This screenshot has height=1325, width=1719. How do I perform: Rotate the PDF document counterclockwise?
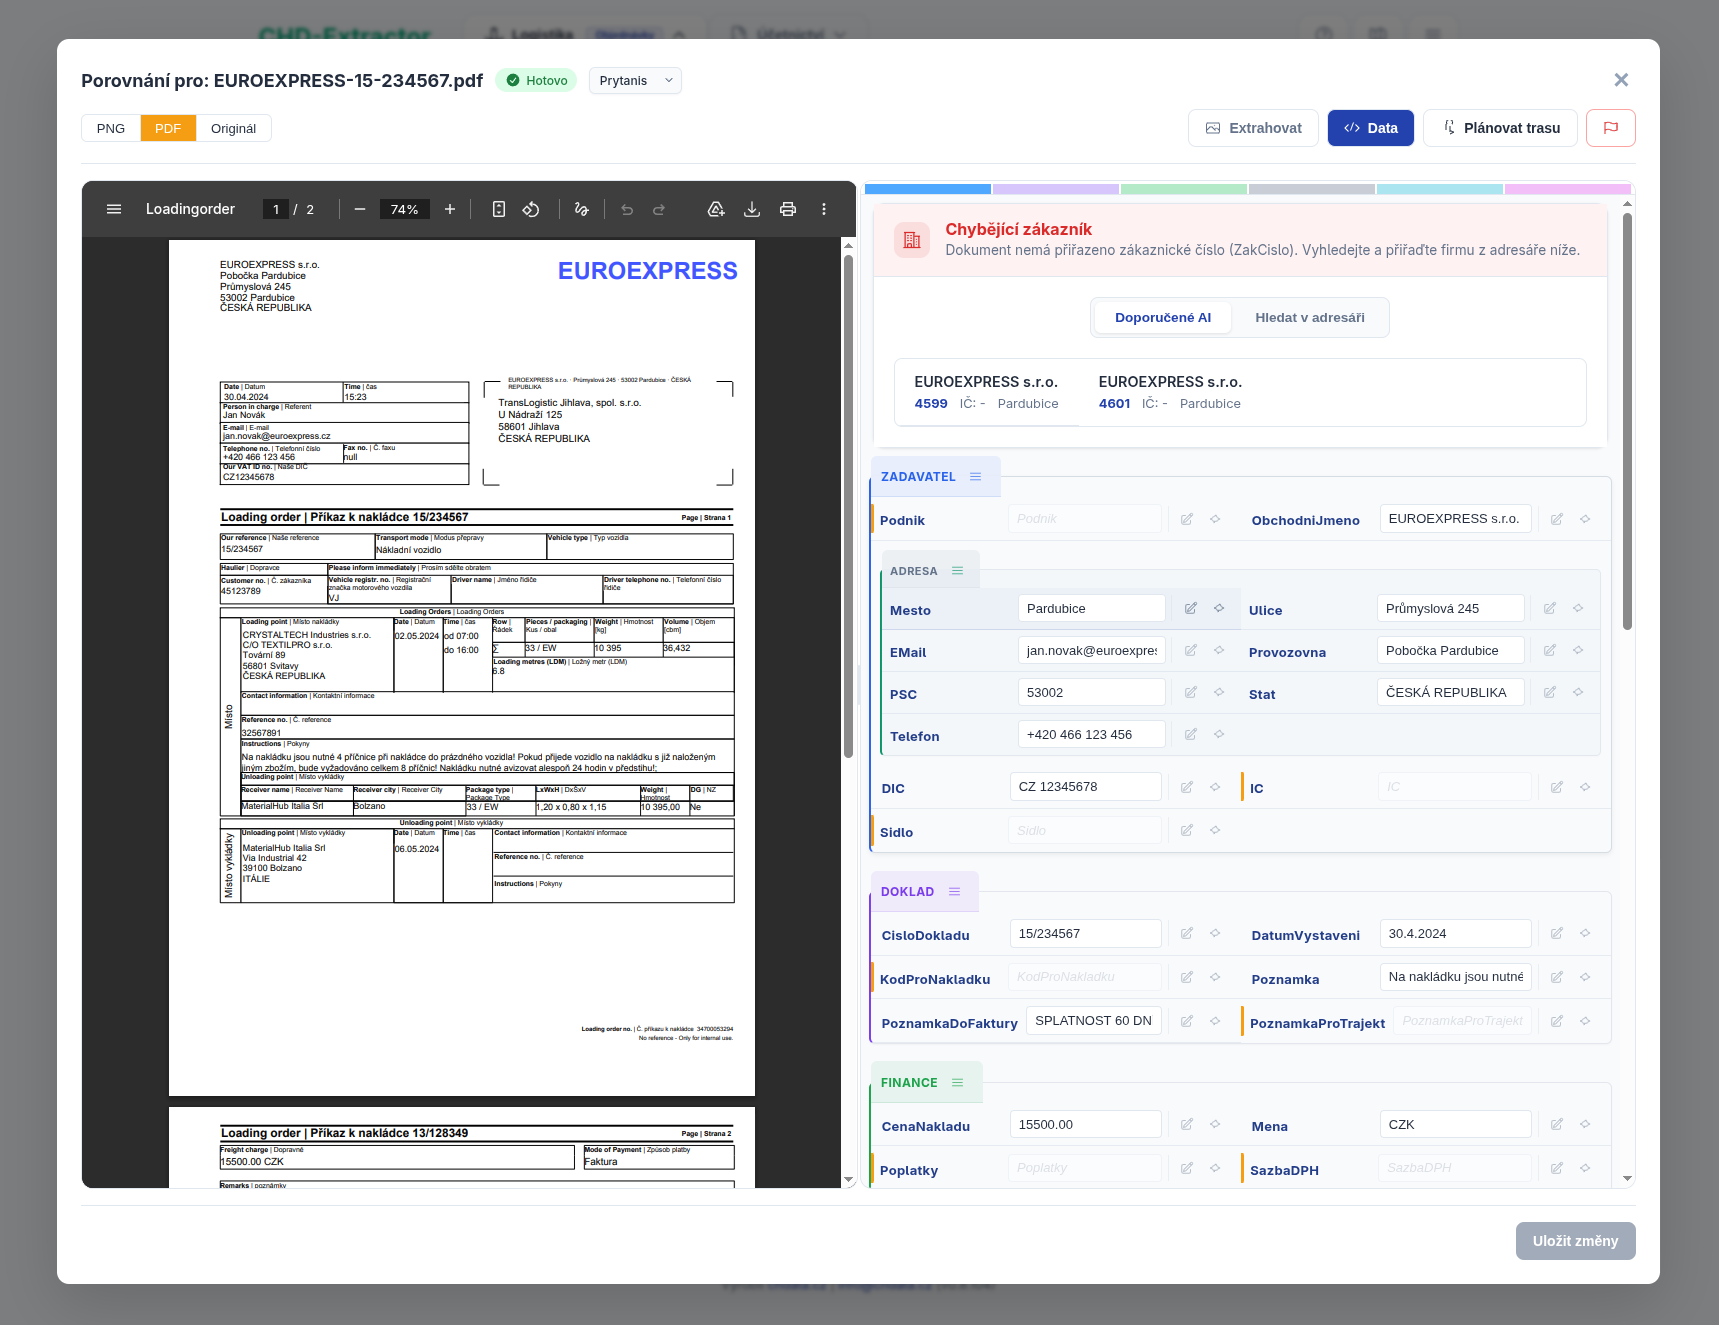[x=531, y=209]
